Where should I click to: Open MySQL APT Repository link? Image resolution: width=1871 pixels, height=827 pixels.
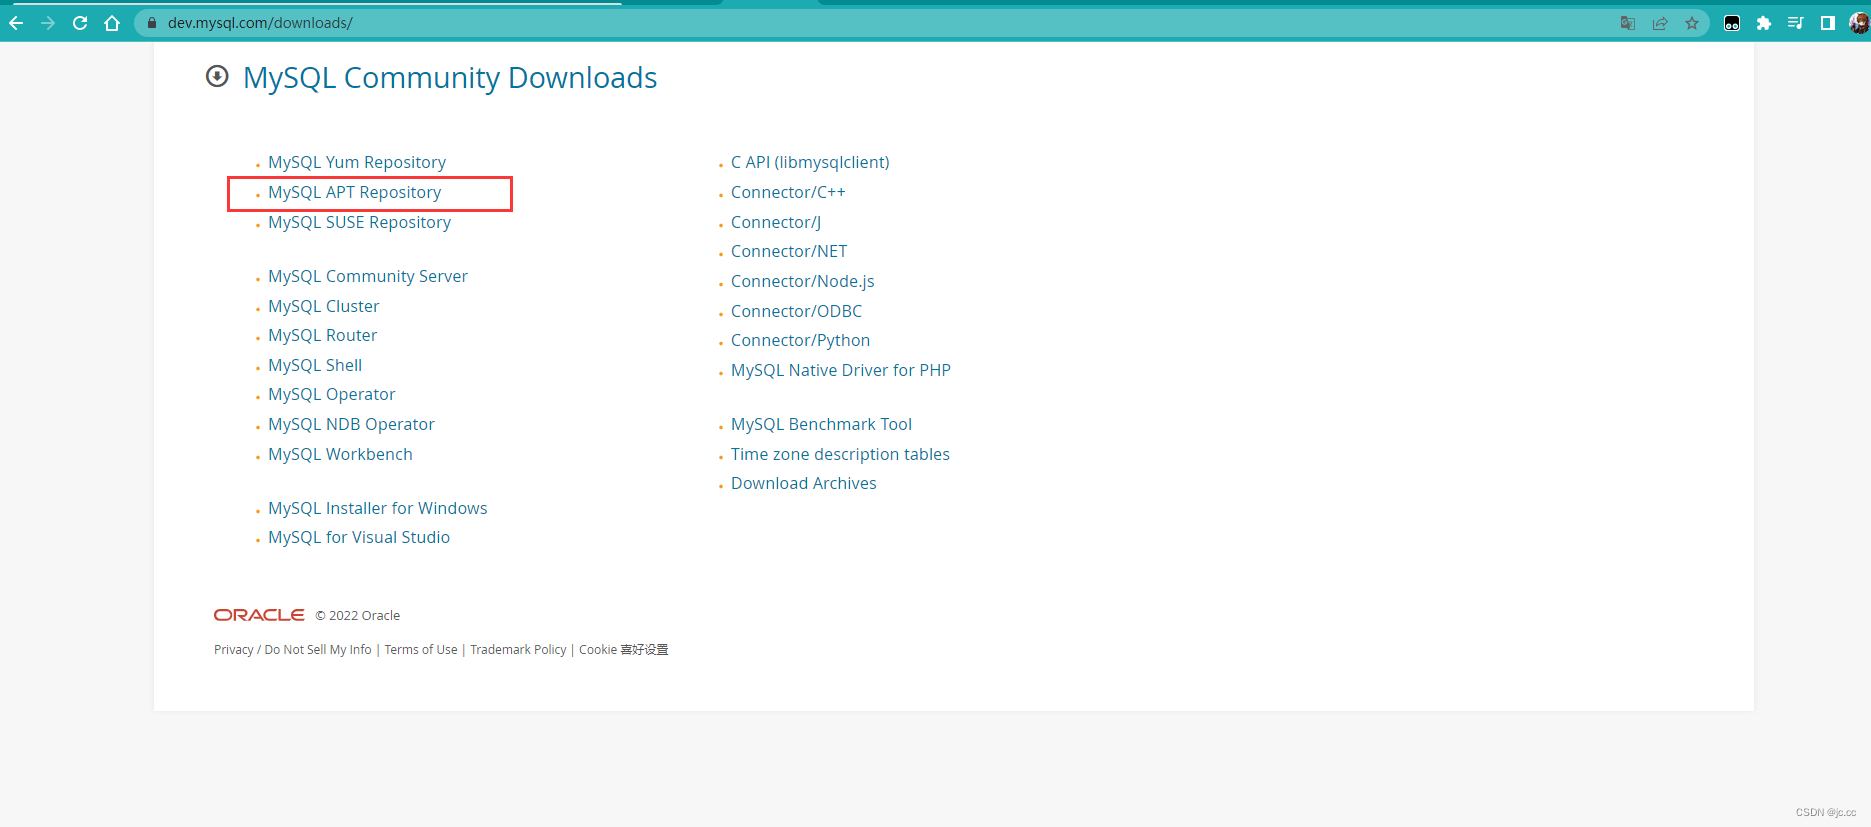354,192
